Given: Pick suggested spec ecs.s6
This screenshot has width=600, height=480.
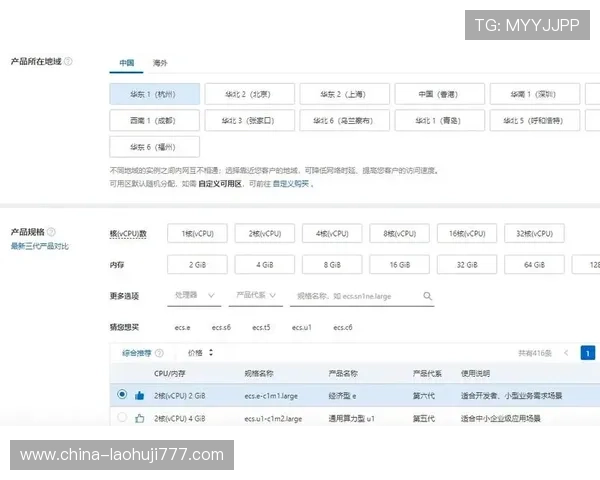Looking at the screenshot, I should (221, 328).
